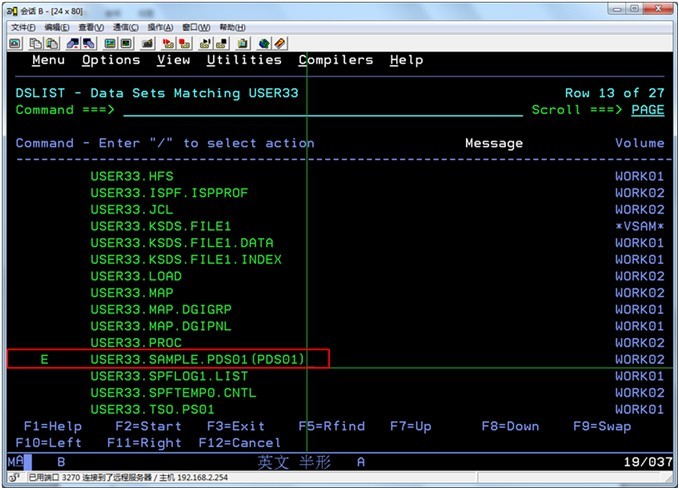Open the 查看(V) menu
The height and width of the screenshot is (489, 679).
click(x=91, y=27)
